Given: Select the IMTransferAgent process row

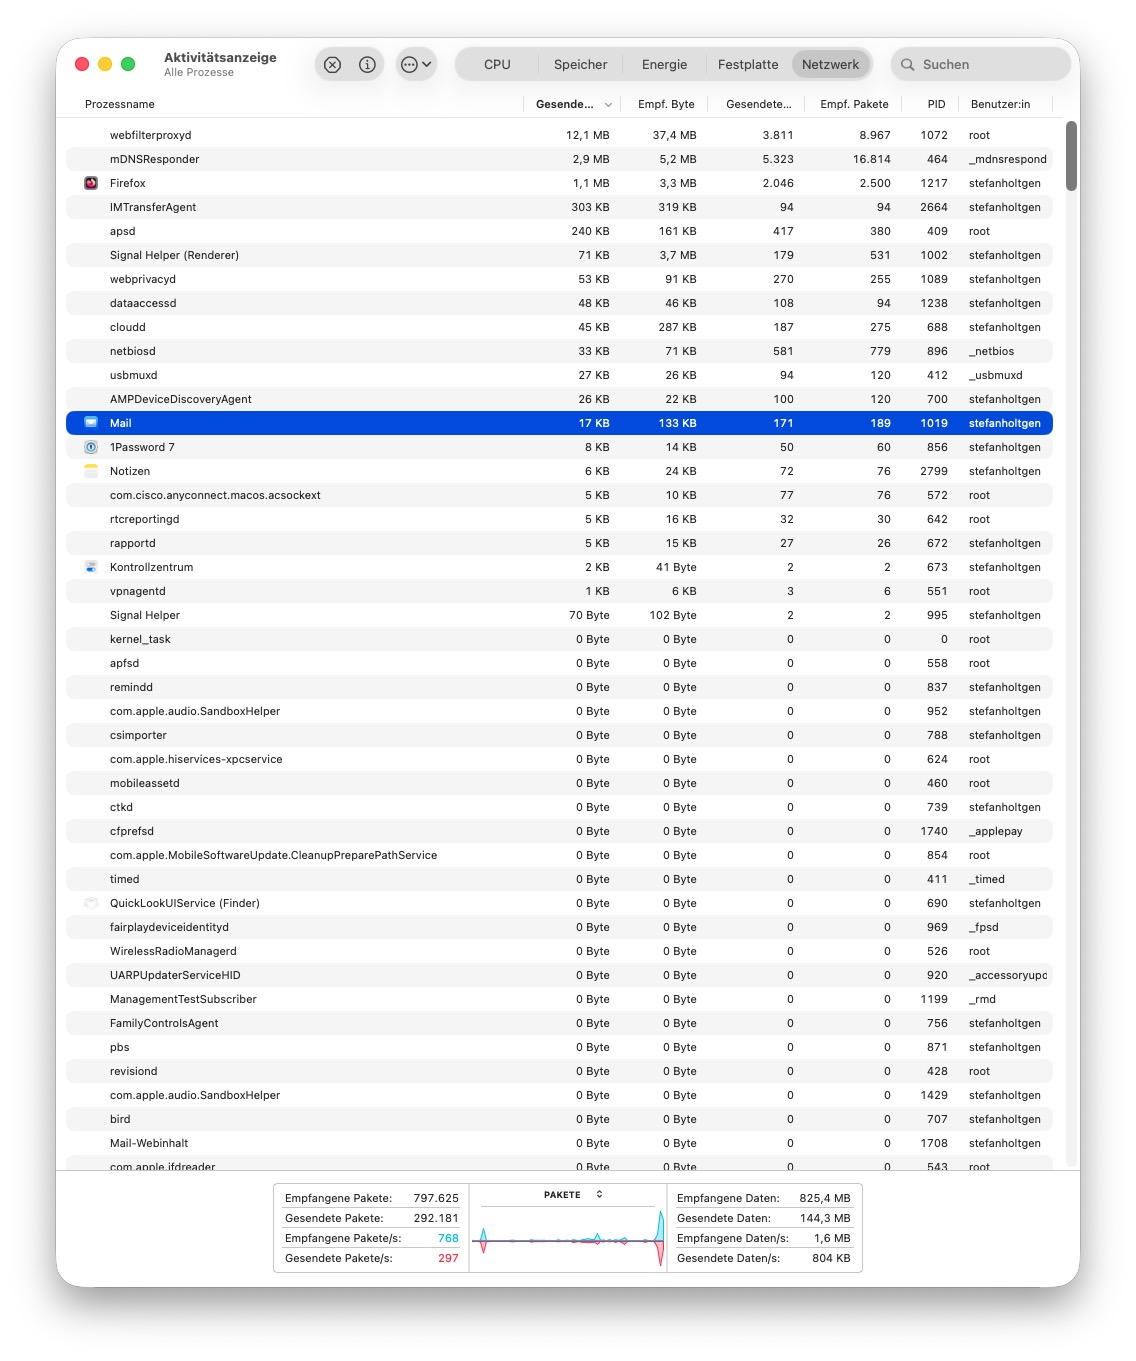Looking at the screenshot, I should point(559,207).
